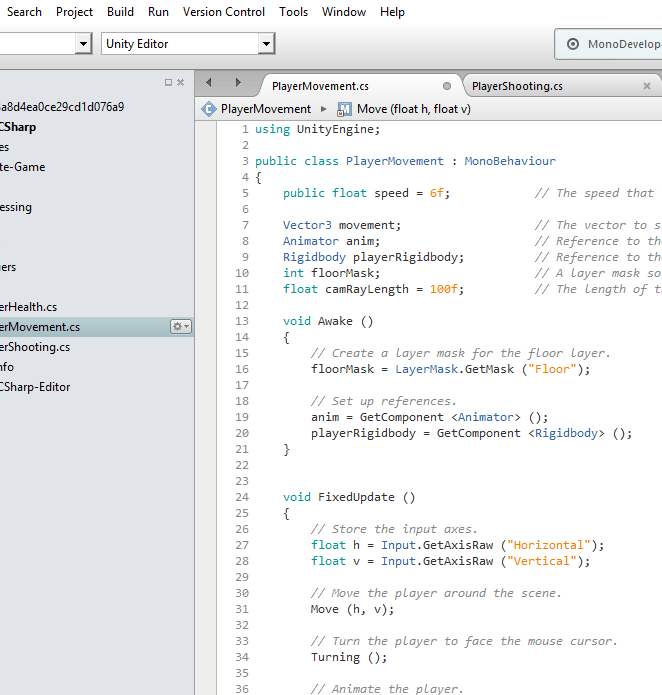Click line number 24 in gutter
The width and height of the screenshot is (662, 695).
242,497
